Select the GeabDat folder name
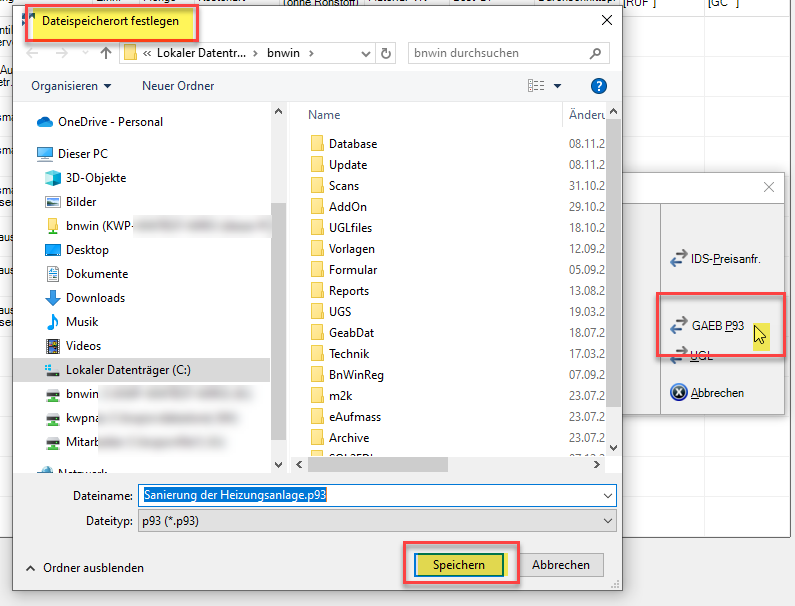This screenshot has width=795, height=606. [351, 333]
